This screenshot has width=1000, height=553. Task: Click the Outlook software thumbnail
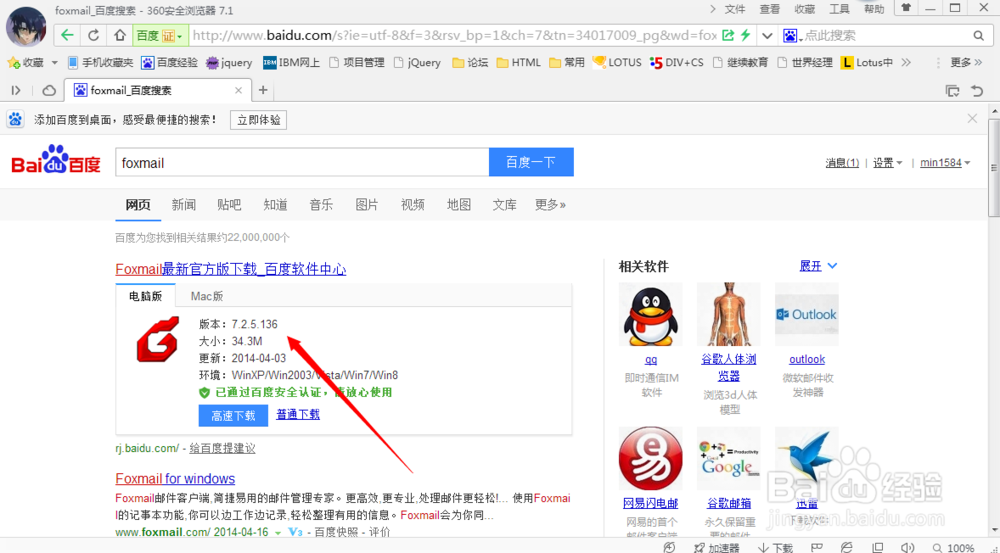pyautogui.click(x=807, y=314)
